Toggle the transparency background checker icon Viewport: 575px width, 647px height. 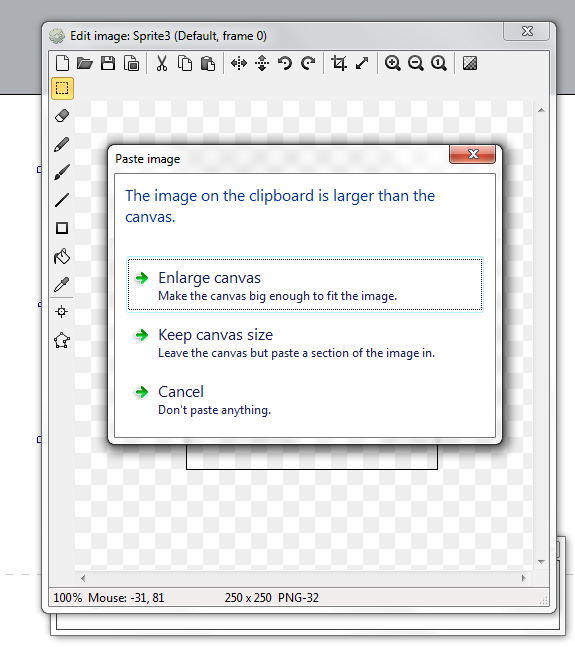[470, 63]
